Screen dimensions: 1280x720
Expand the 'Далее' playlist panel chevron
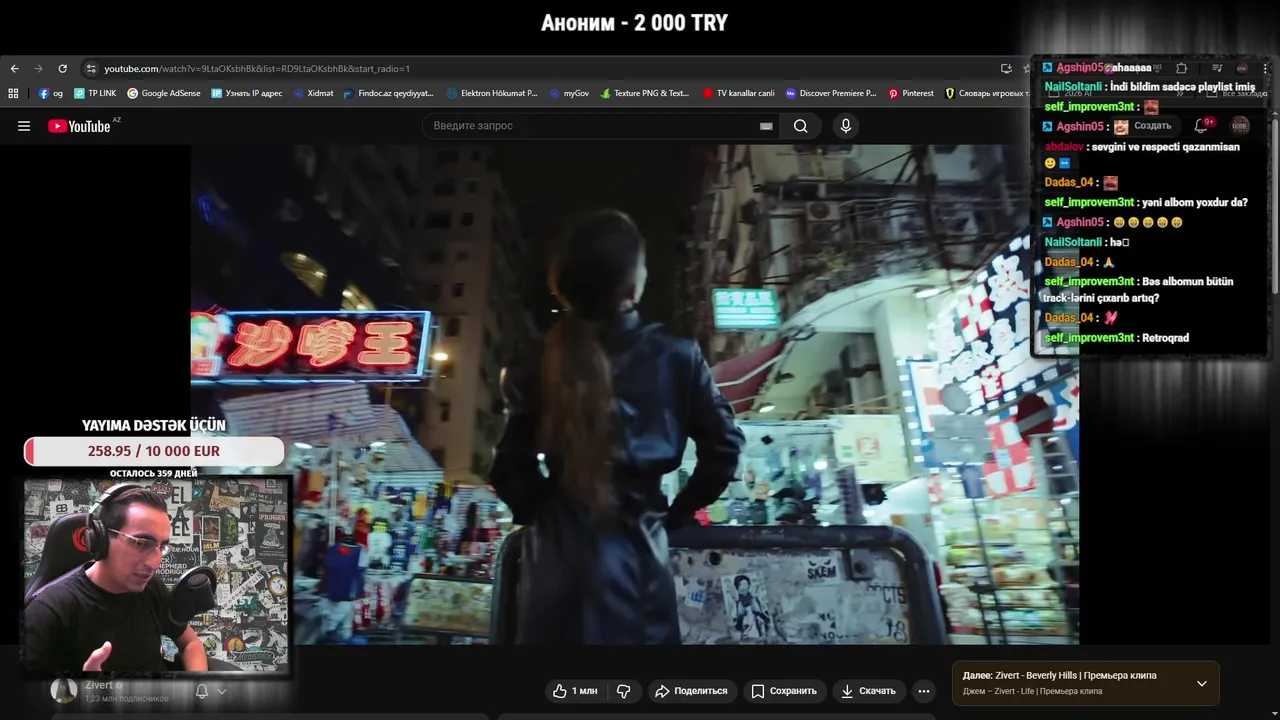pos(1202,684)
